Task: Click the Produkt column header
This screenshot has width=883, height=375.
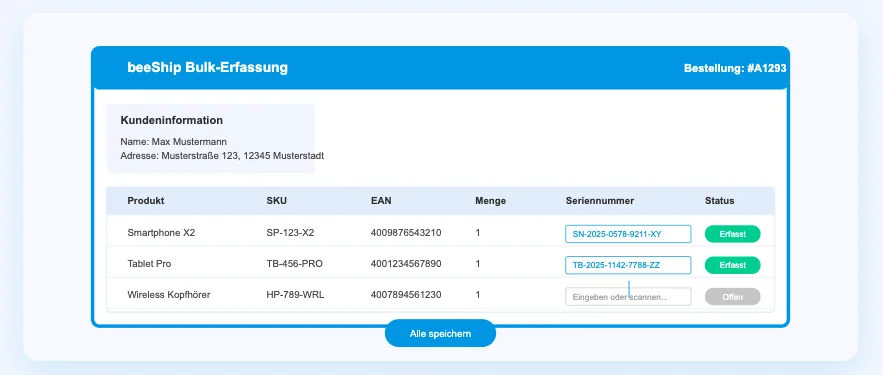Action: (x=146, y=200)
